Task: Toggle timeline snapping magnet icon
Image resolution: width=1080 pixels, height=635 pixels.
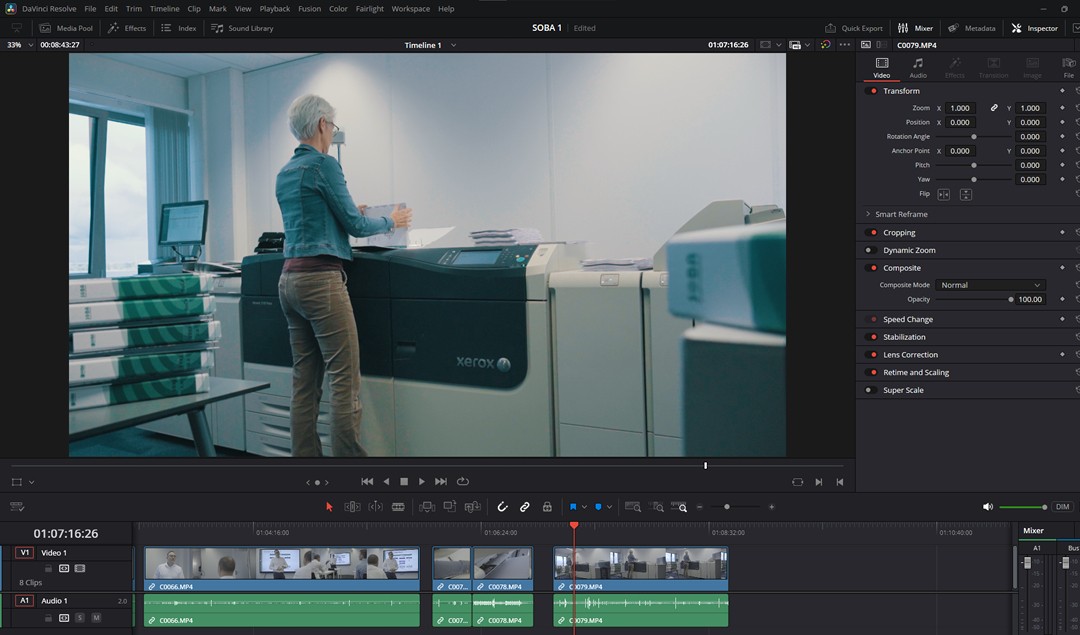Action: (x=502, y=507)
